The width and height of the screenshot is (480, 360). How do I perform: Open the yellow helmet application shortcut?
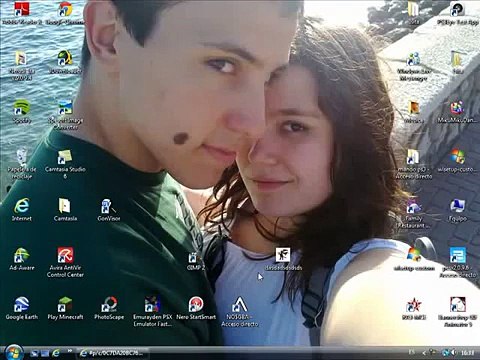click(x=65, y=62)
